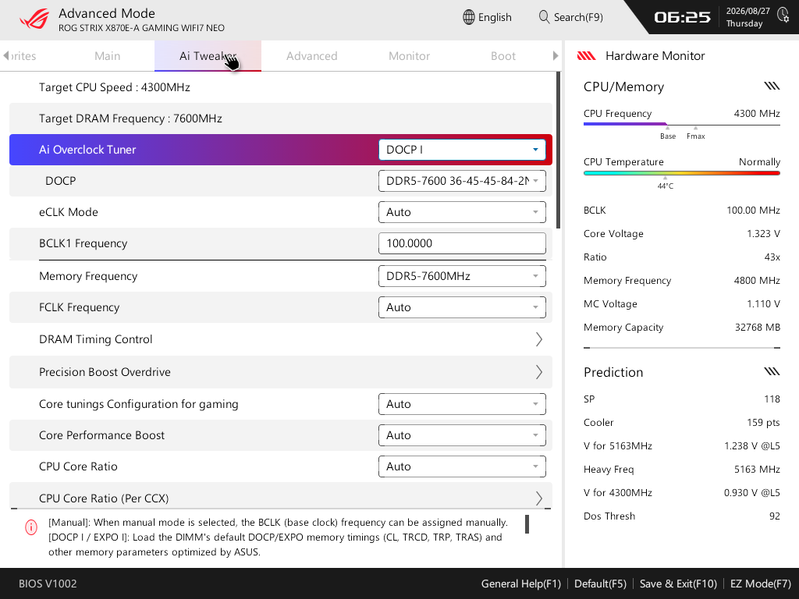
Task: Click the stripes icon beside Prediction
Action: [x=771, y=371]
